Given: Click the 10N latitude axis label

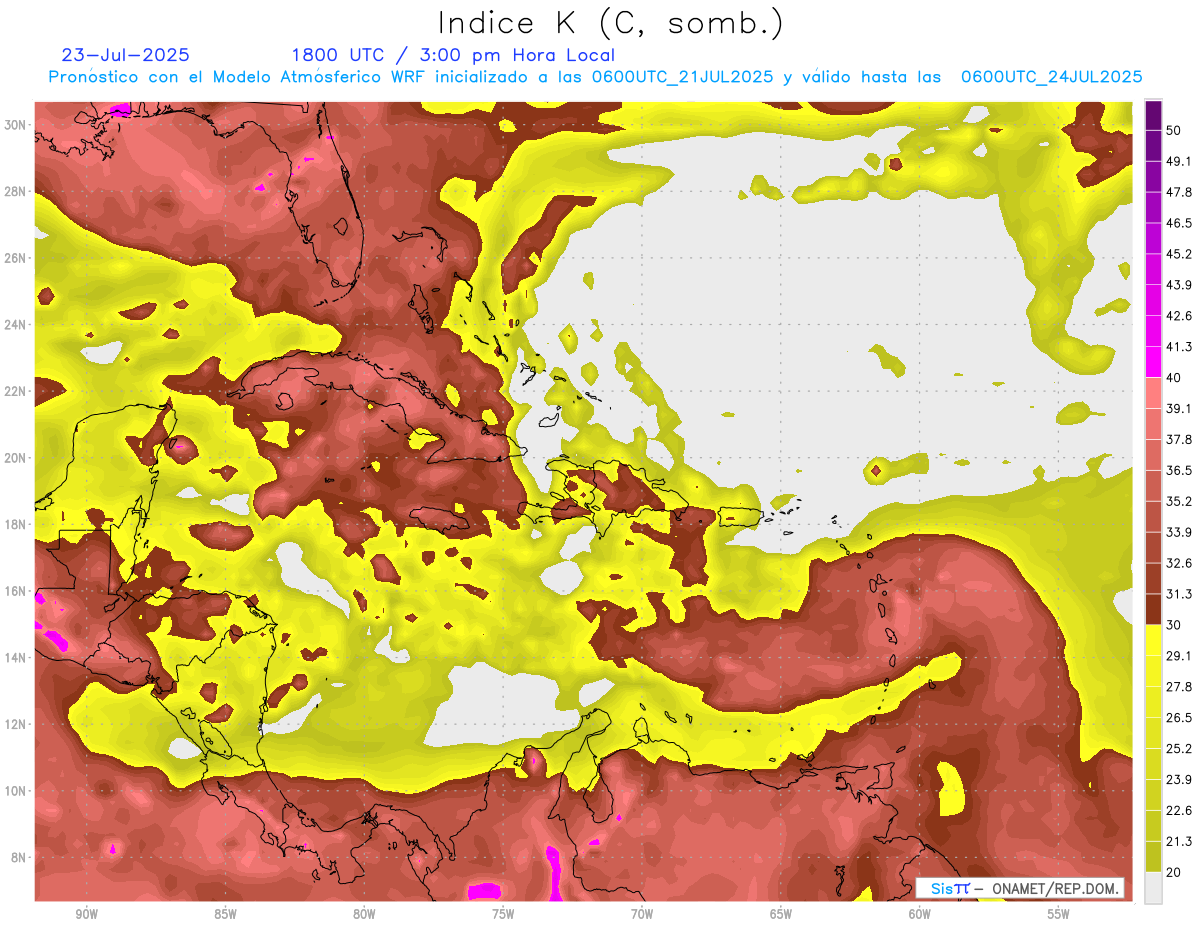Looking at the screenshot, I should (x=17, y=791).
